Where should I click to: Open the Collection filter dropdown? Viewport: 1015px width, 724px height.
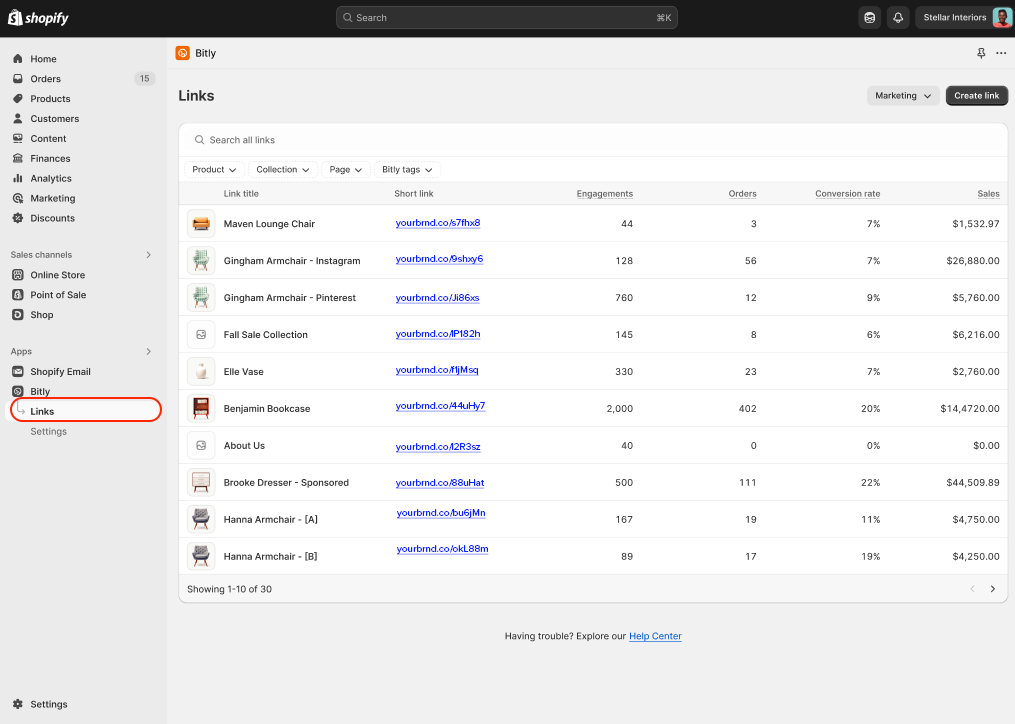(282, 169)
